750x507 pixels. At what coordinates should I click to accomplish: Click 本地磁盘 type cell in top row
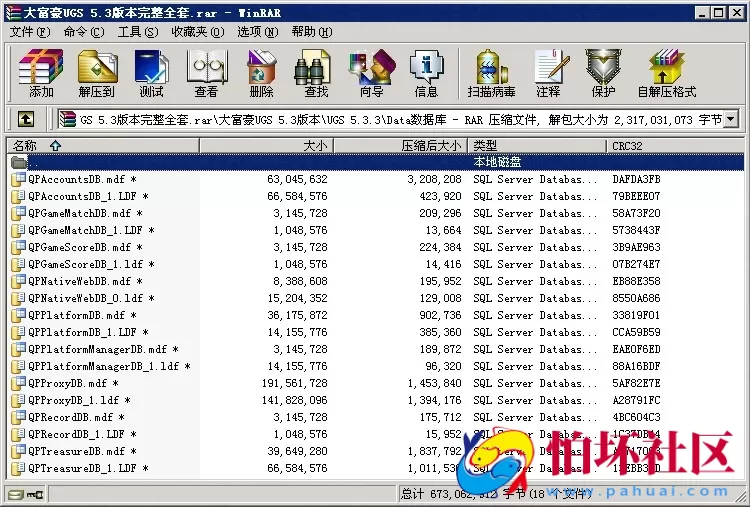(x=497, y=162)
